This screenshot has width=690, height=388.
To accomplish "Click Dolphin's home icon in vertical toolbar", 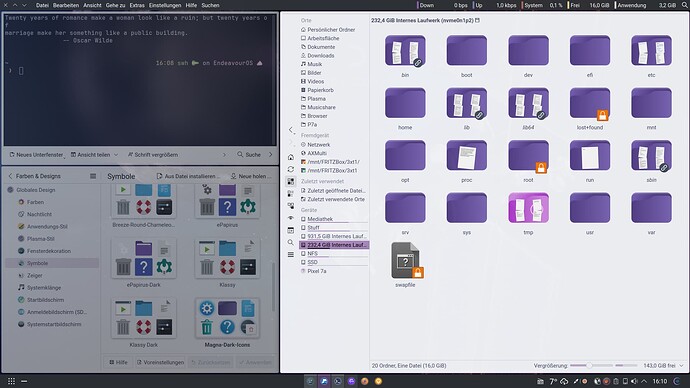I will [x=290, y=157].
